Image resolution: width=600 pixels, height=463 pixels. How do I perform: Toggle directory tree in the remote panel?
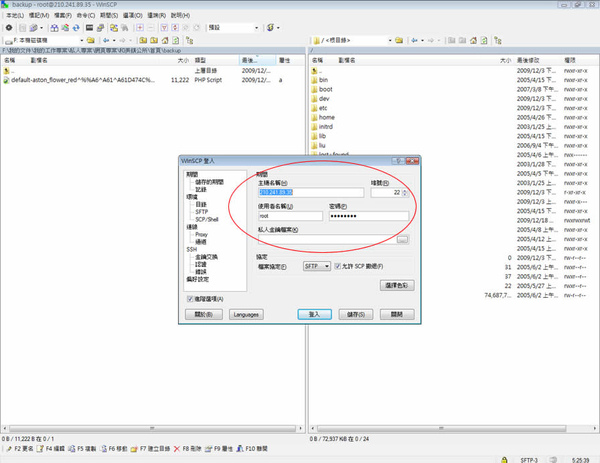(497, 40)
